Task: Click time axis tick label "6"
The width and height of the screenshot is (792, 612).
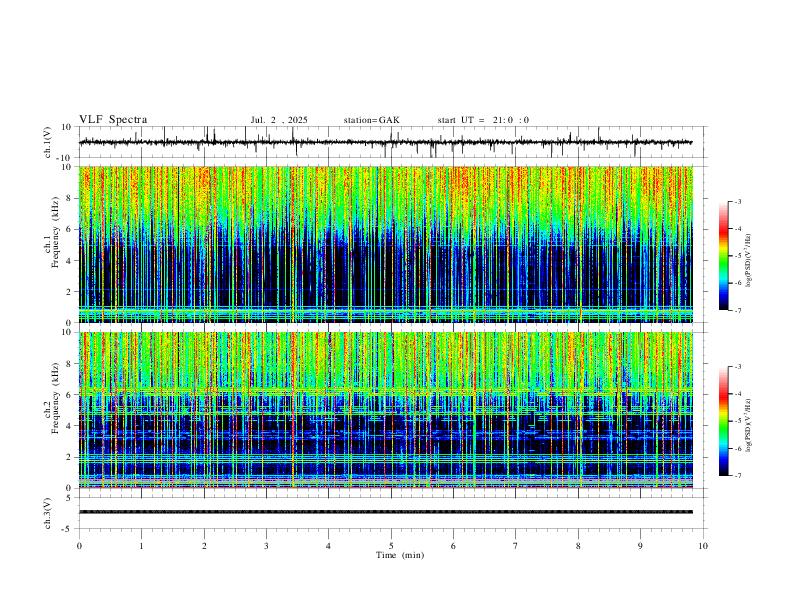Action: 454,546
